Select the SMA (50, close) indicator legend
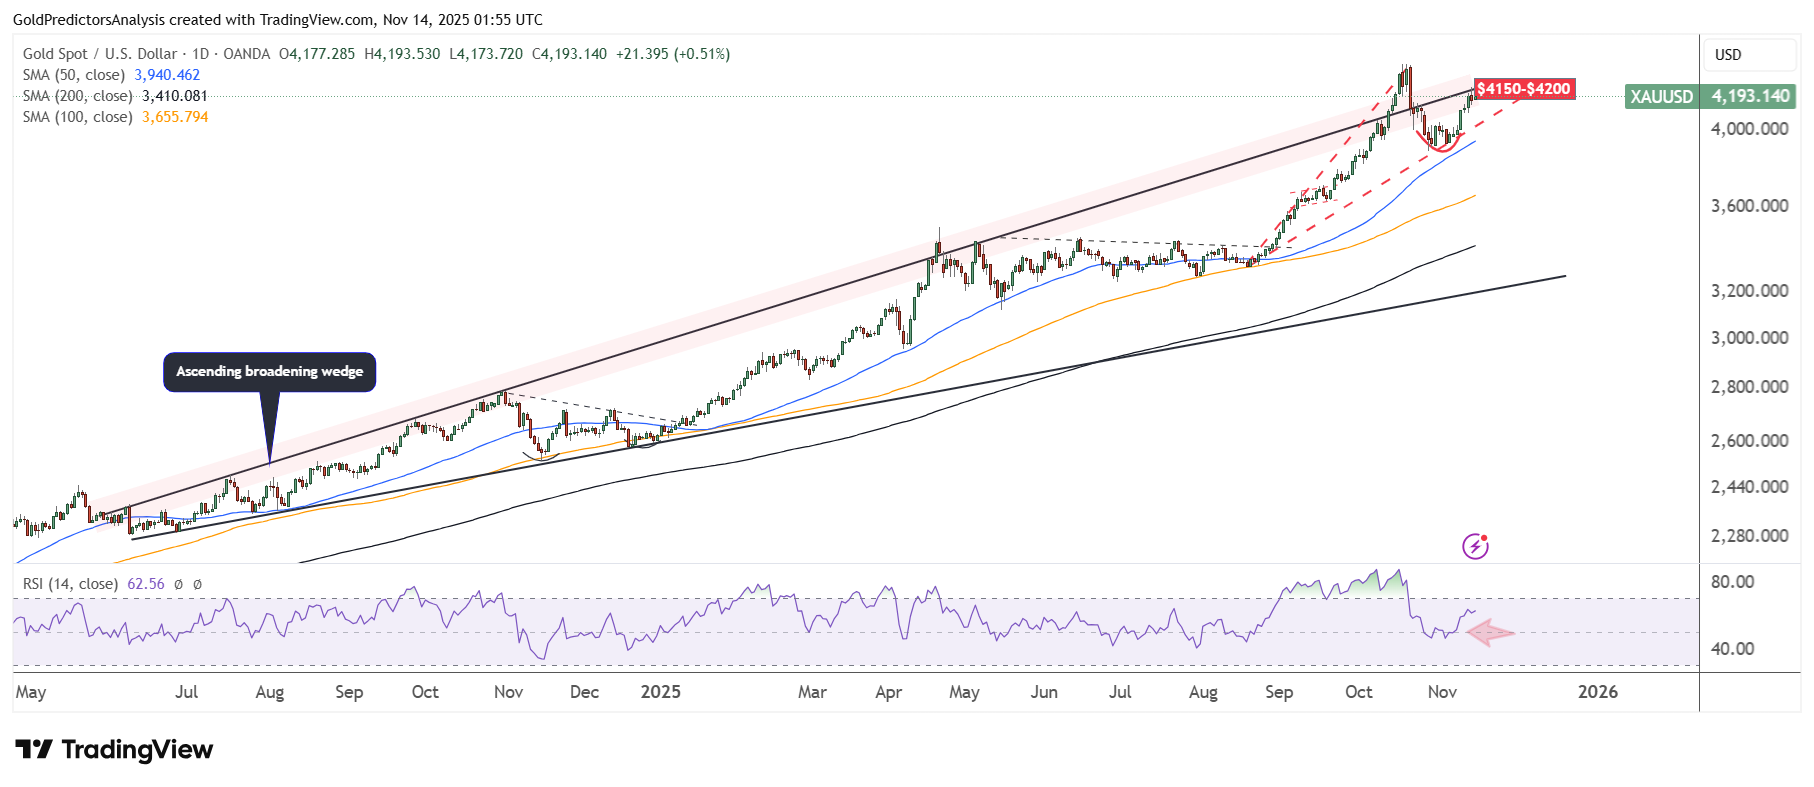Screen dimensions: 1814x787 pos(74,75)
